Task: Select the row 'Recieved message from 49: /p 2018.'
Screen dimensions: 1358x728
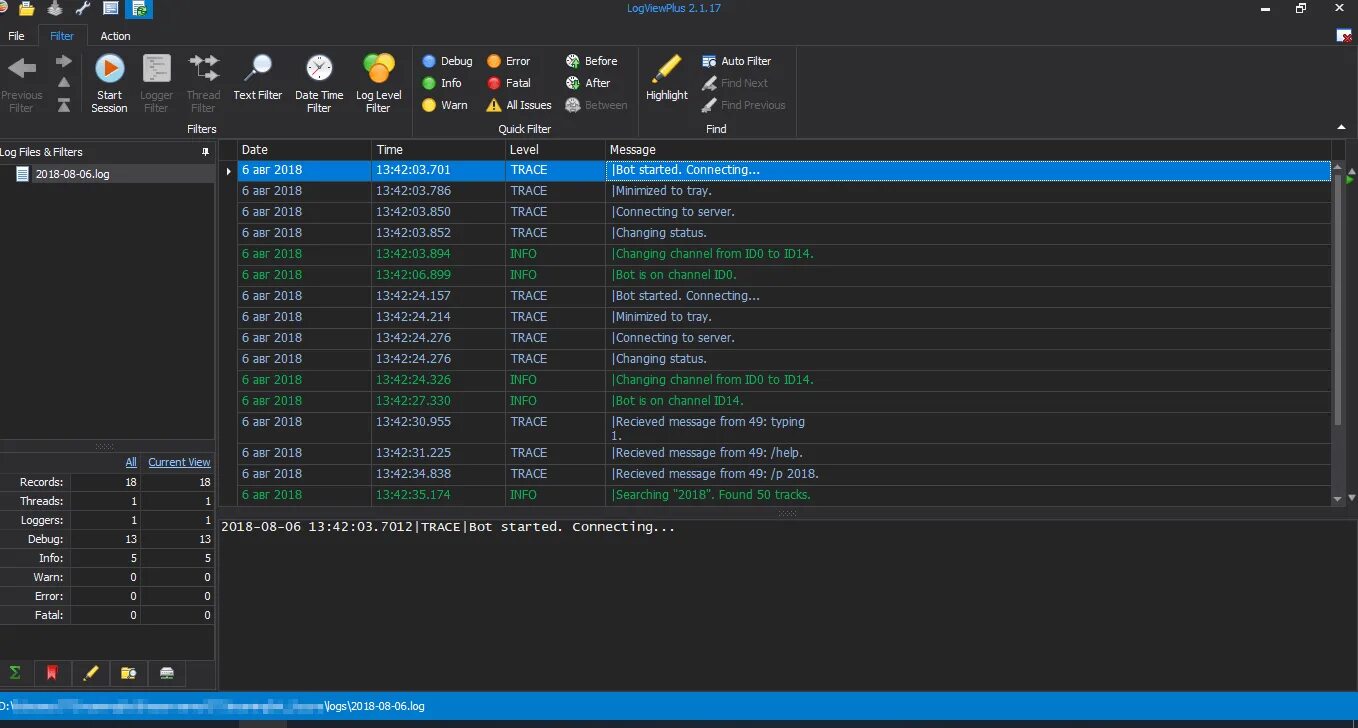Action: [x=784, y=474]
